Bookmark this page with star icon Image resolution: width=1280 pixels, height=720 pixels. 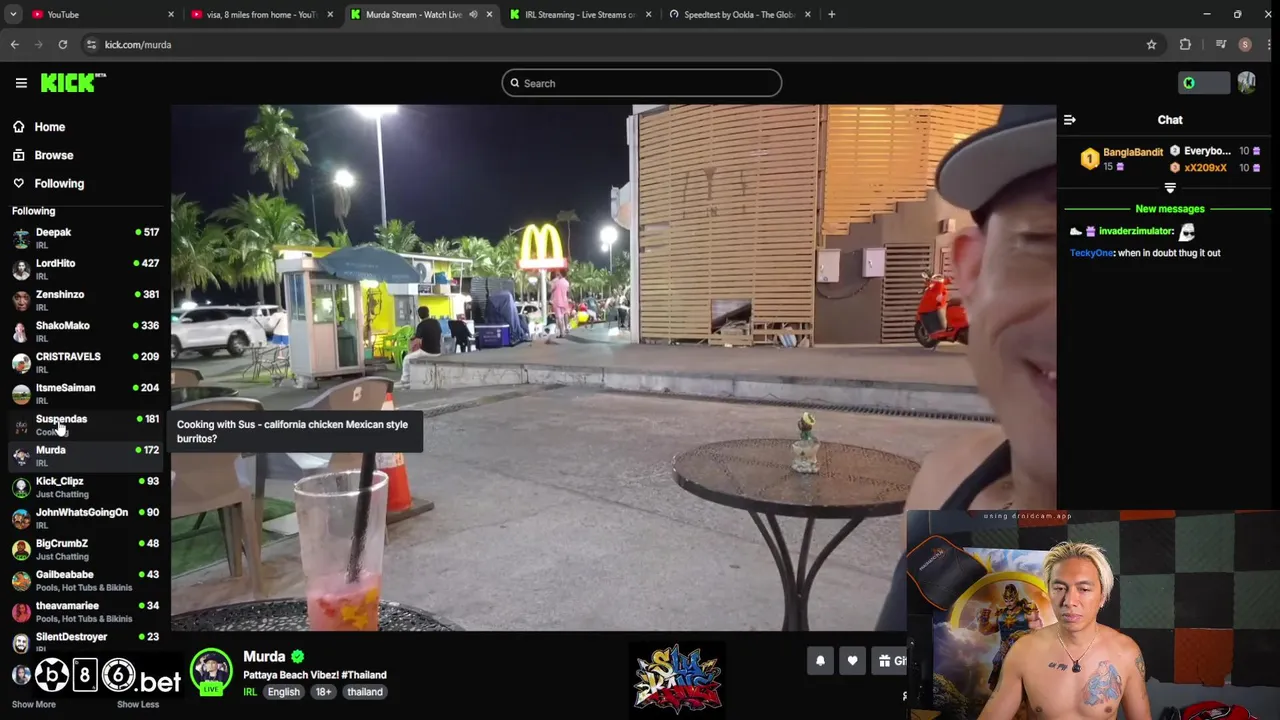click(x=1151, y=44)
